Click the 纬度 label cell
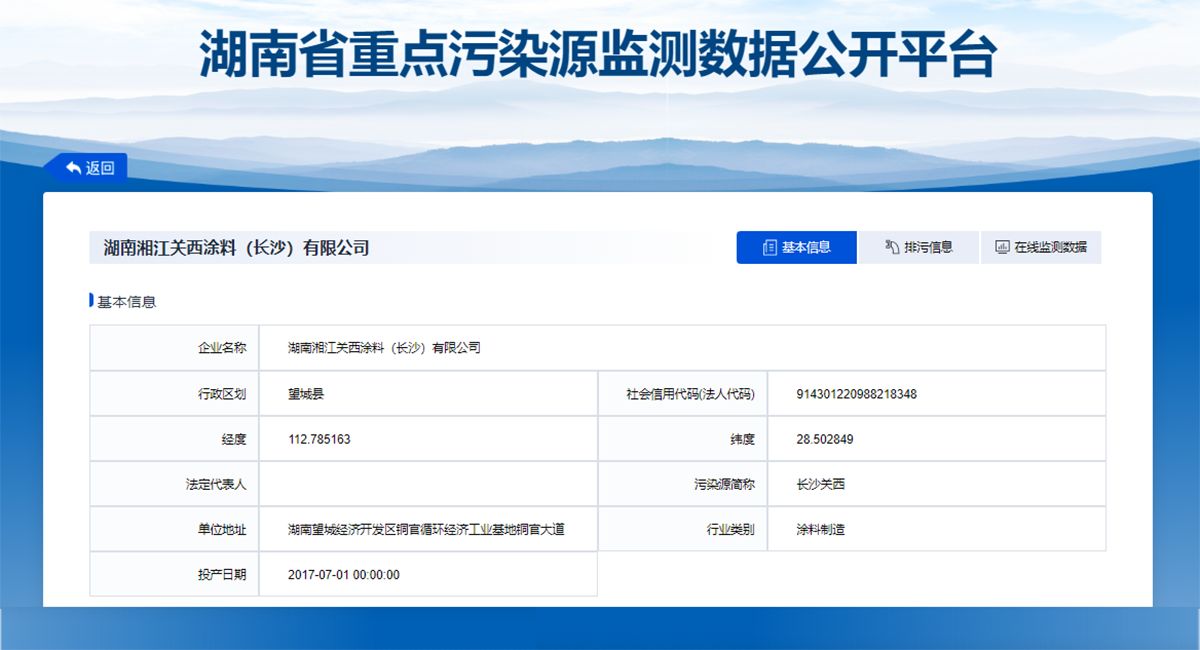The image size is (1200, 650). tap(683, 439)
